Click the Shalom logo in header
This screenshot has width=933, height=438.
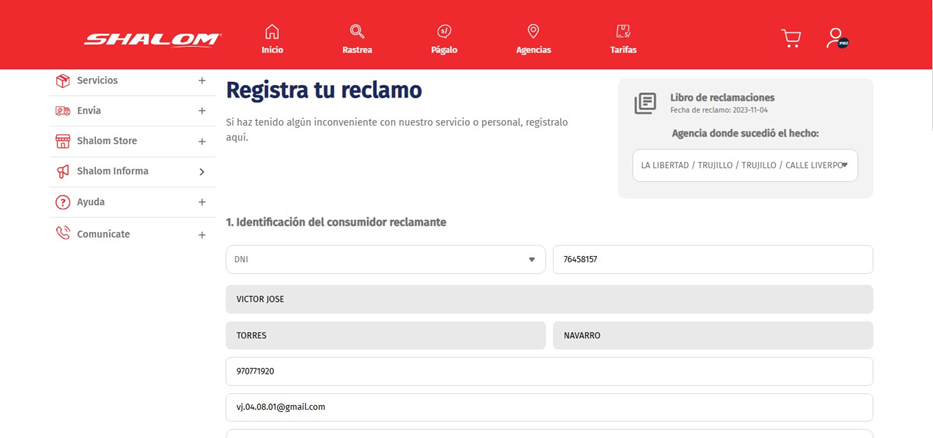point(152,39)
